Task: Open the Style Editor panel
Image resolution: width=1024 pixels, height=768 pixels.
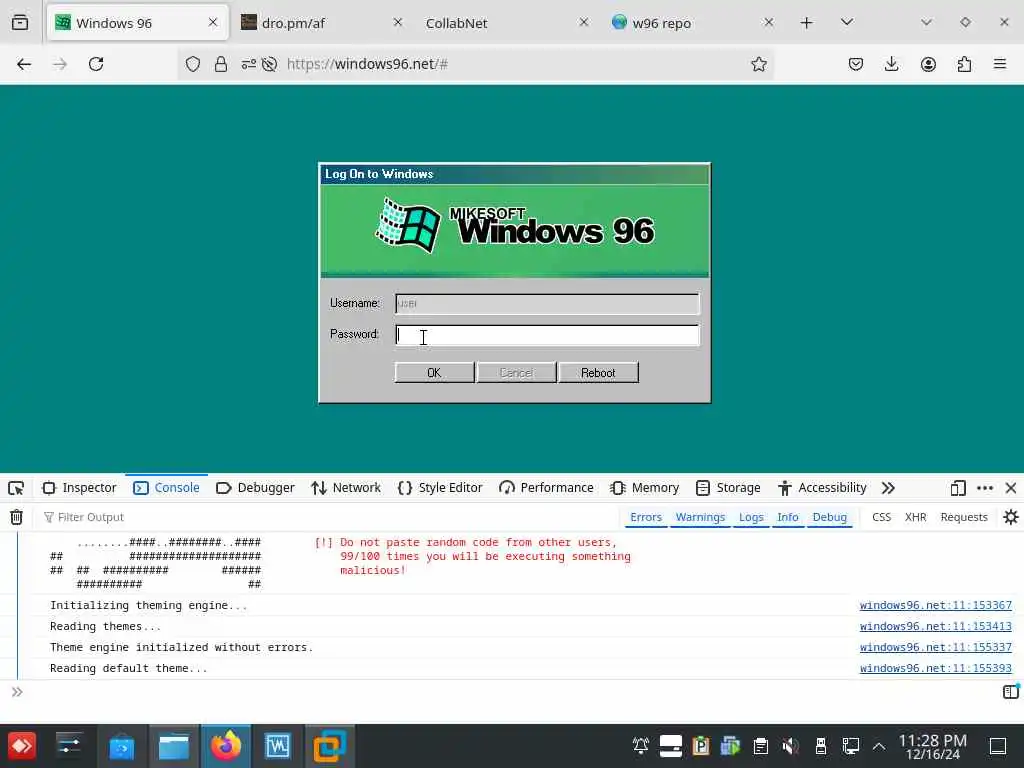Action: [440, 488]
